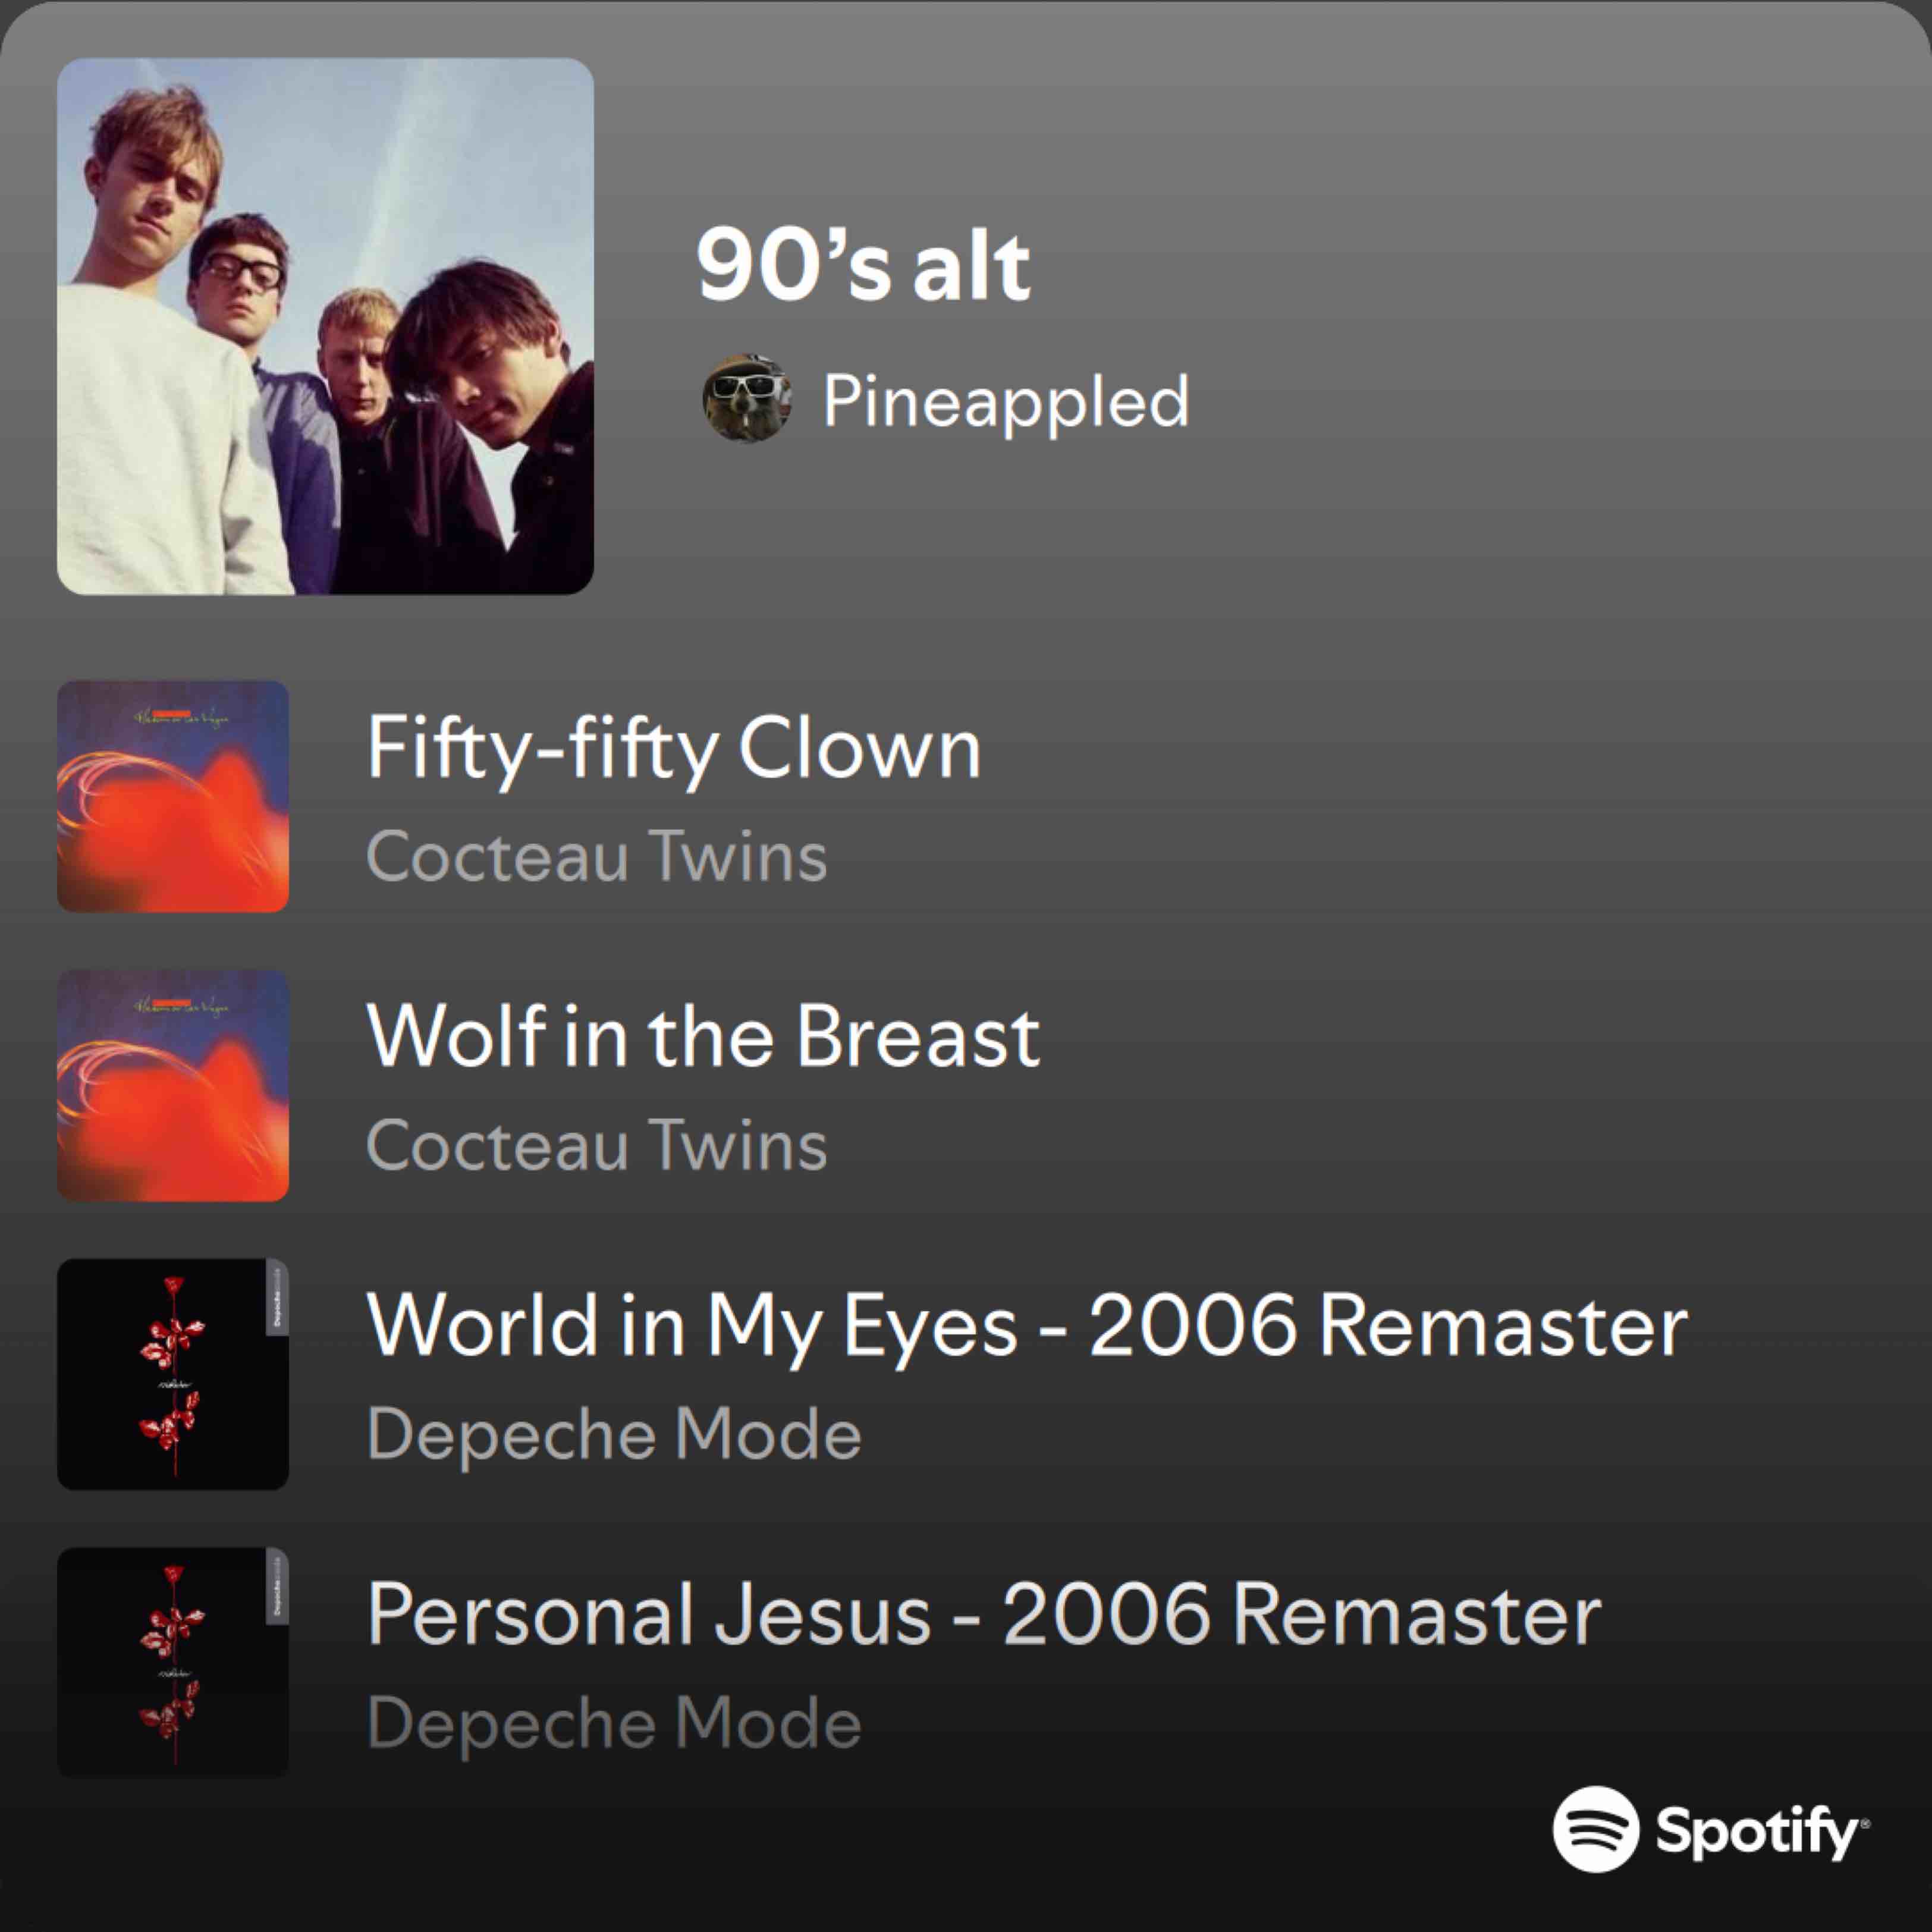
Task: Select the track Wolf in the Breast
Action: point(703,1036)
